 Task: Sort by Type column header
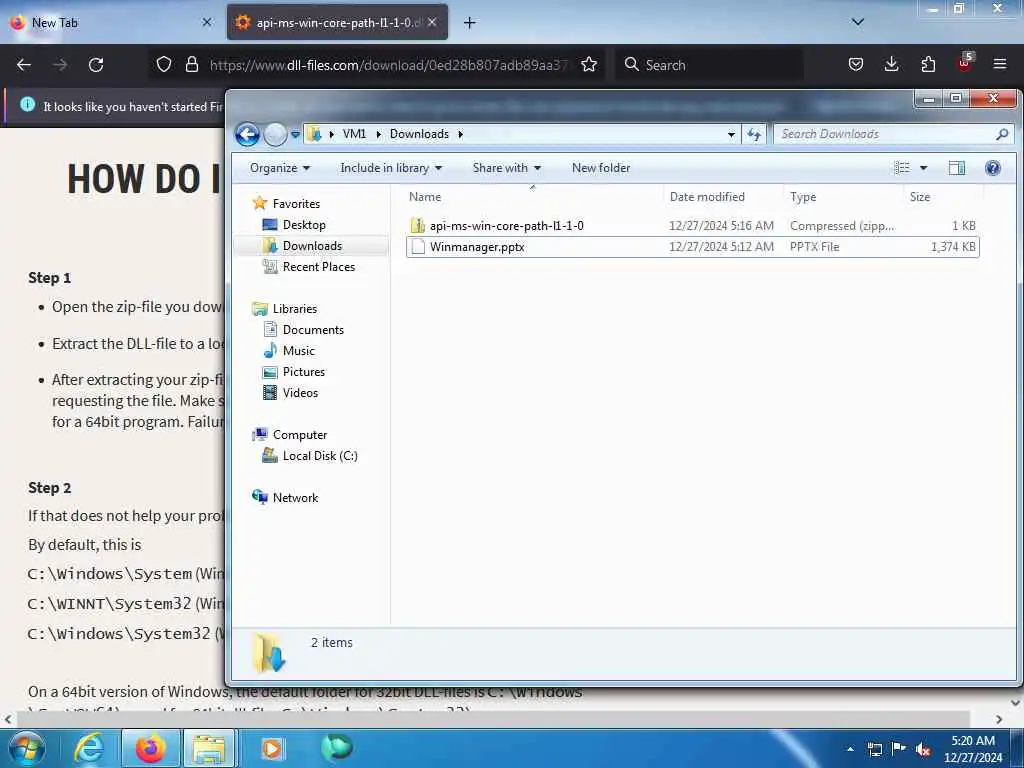pos(843,197)
